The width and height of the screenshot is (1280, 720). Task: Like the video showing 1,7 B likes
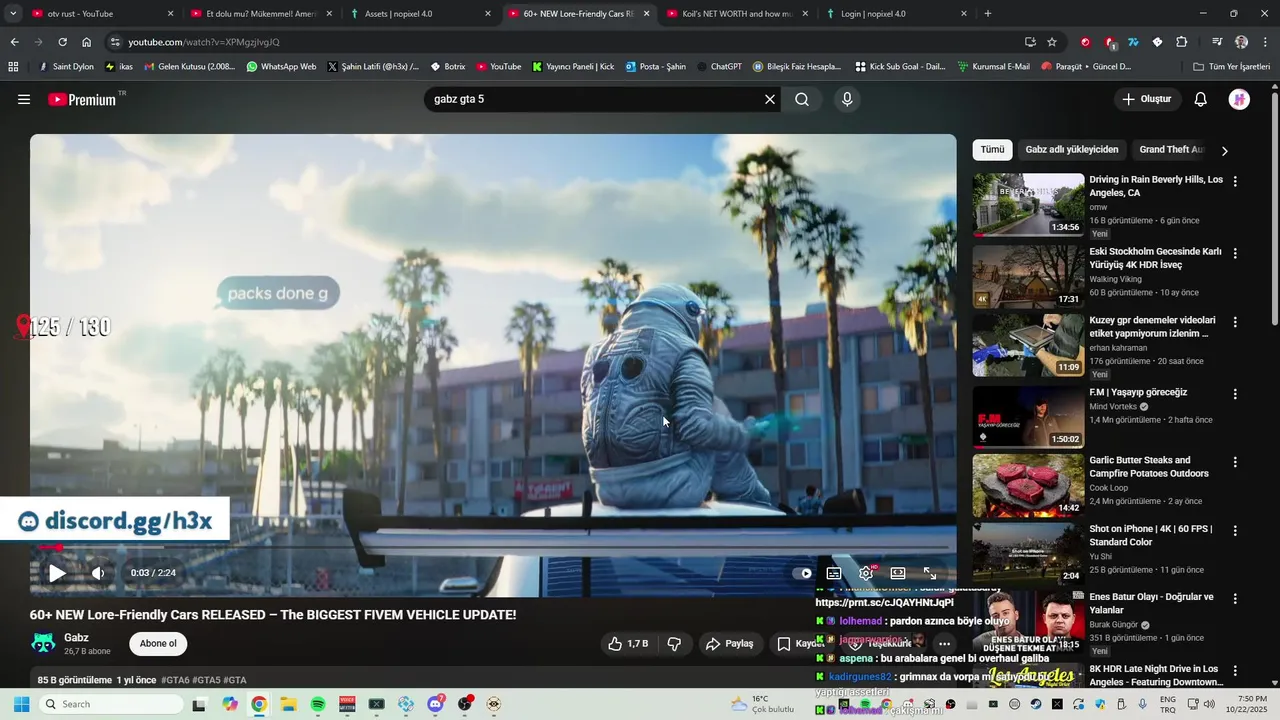coord(628,644)
